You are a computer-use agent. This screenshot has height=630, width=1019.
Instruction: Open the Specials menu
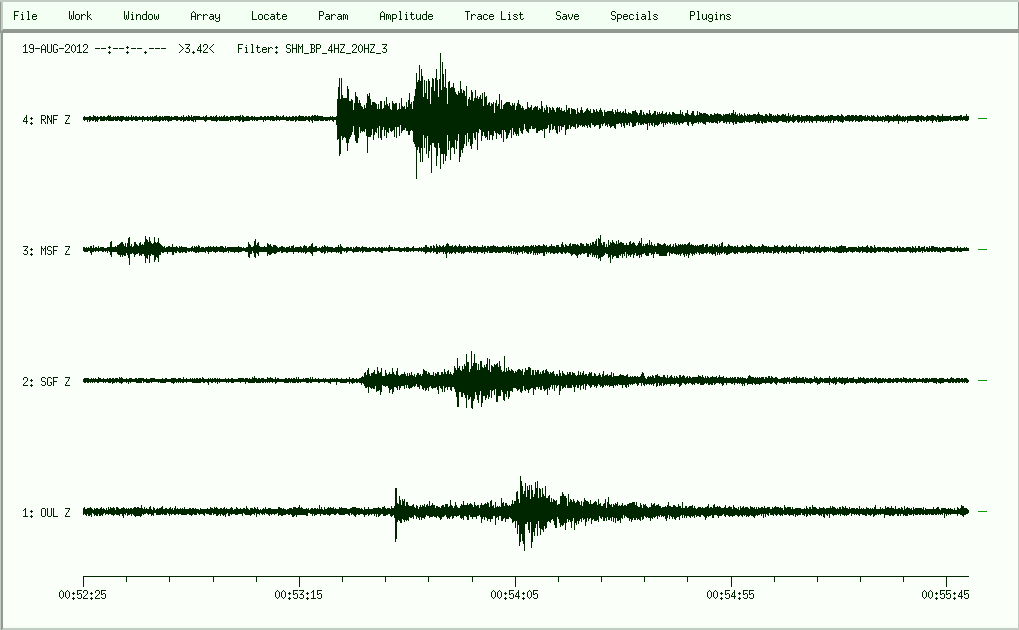tap(634, 16)
